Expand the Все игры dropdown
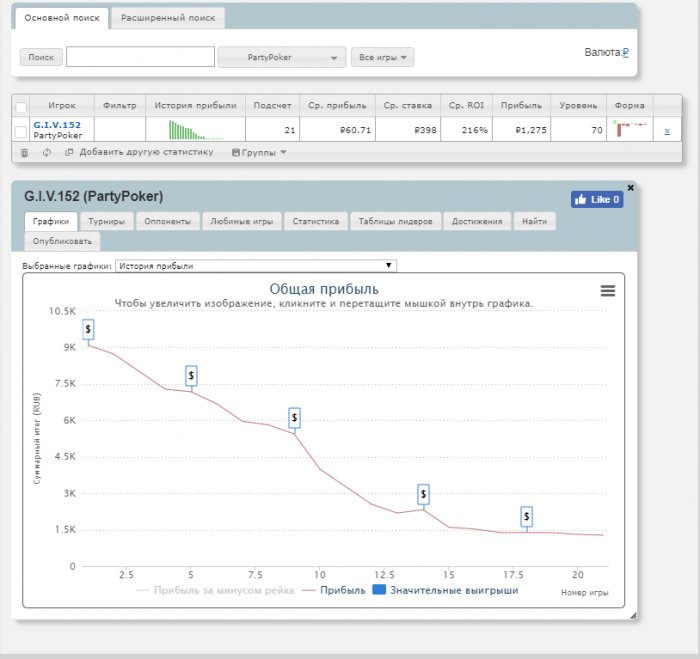This screenshot has height=659, width=700. tap(383, 57)
